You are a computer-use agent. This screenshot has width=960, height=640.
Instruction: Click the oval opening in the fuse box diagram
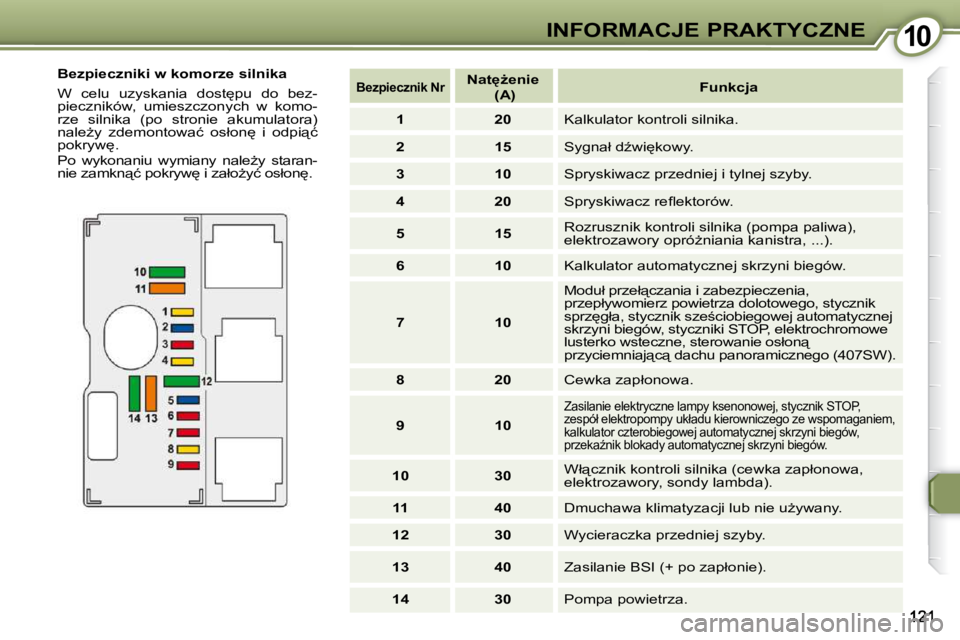pos(130,337)
